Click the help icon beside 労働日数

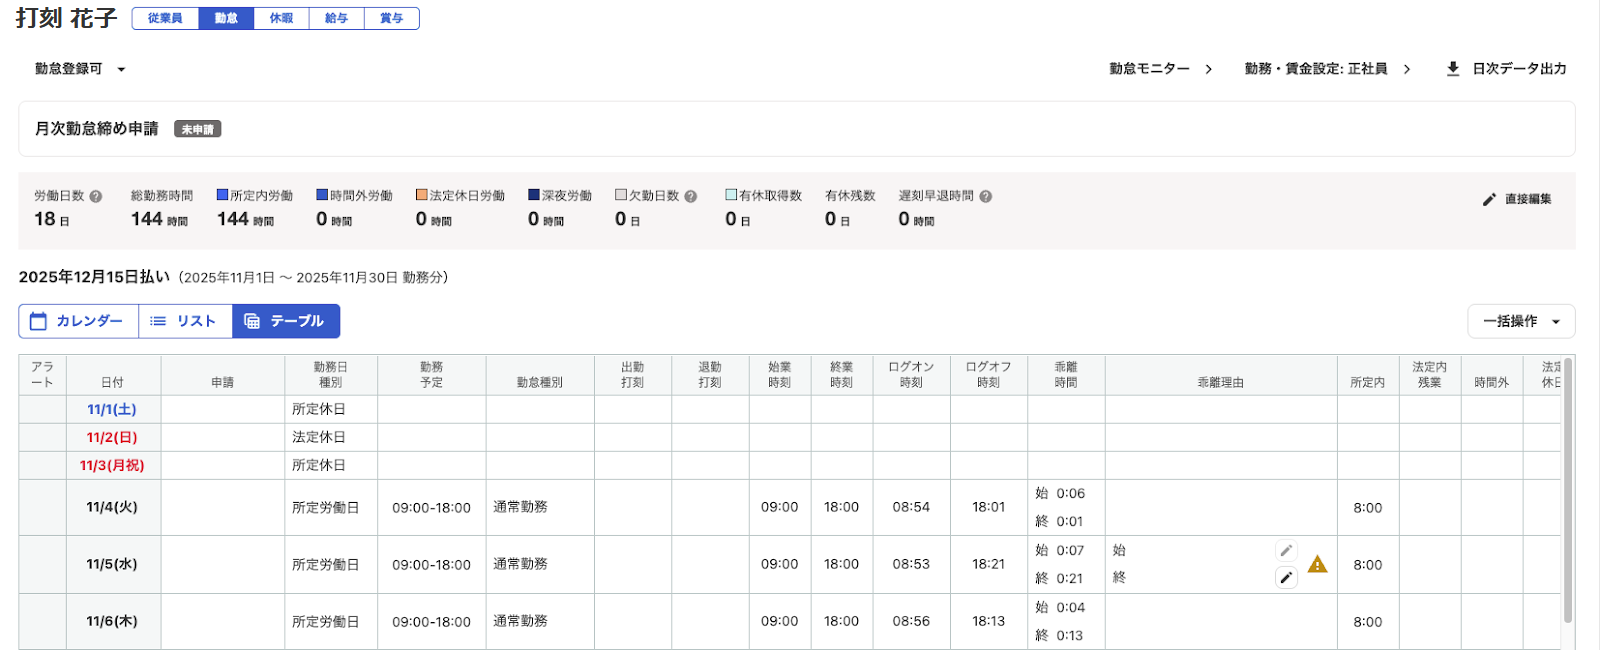(96, 197)
